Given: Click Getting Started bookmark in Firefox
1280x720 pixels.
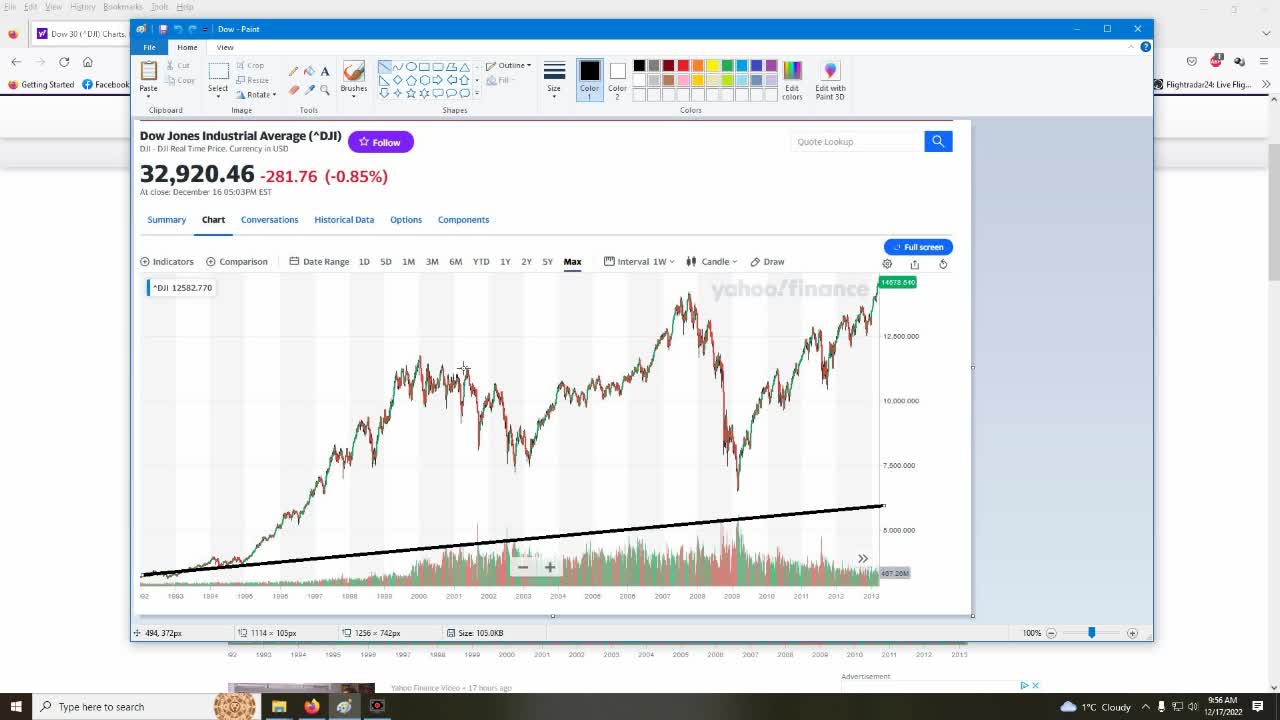Looking at the screenshot, I should [41, 85].
